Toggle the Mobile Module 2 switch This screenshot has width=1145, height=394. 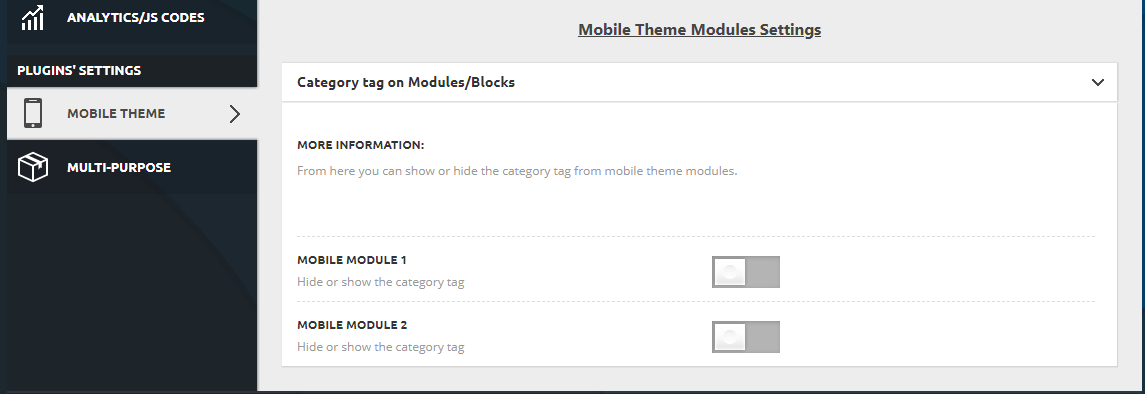(746, 336)
